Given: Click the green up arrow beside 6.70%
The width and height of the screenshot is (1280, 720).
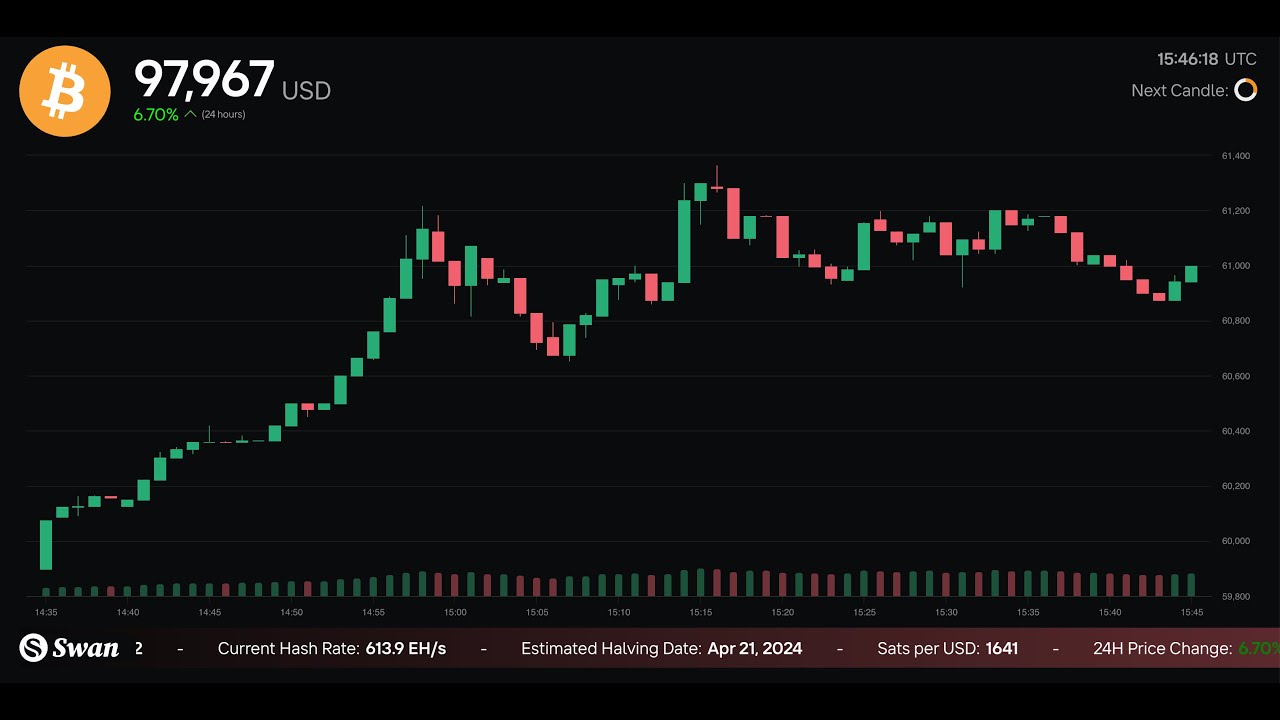Looking at the screenshot, I should pos(190,114).
